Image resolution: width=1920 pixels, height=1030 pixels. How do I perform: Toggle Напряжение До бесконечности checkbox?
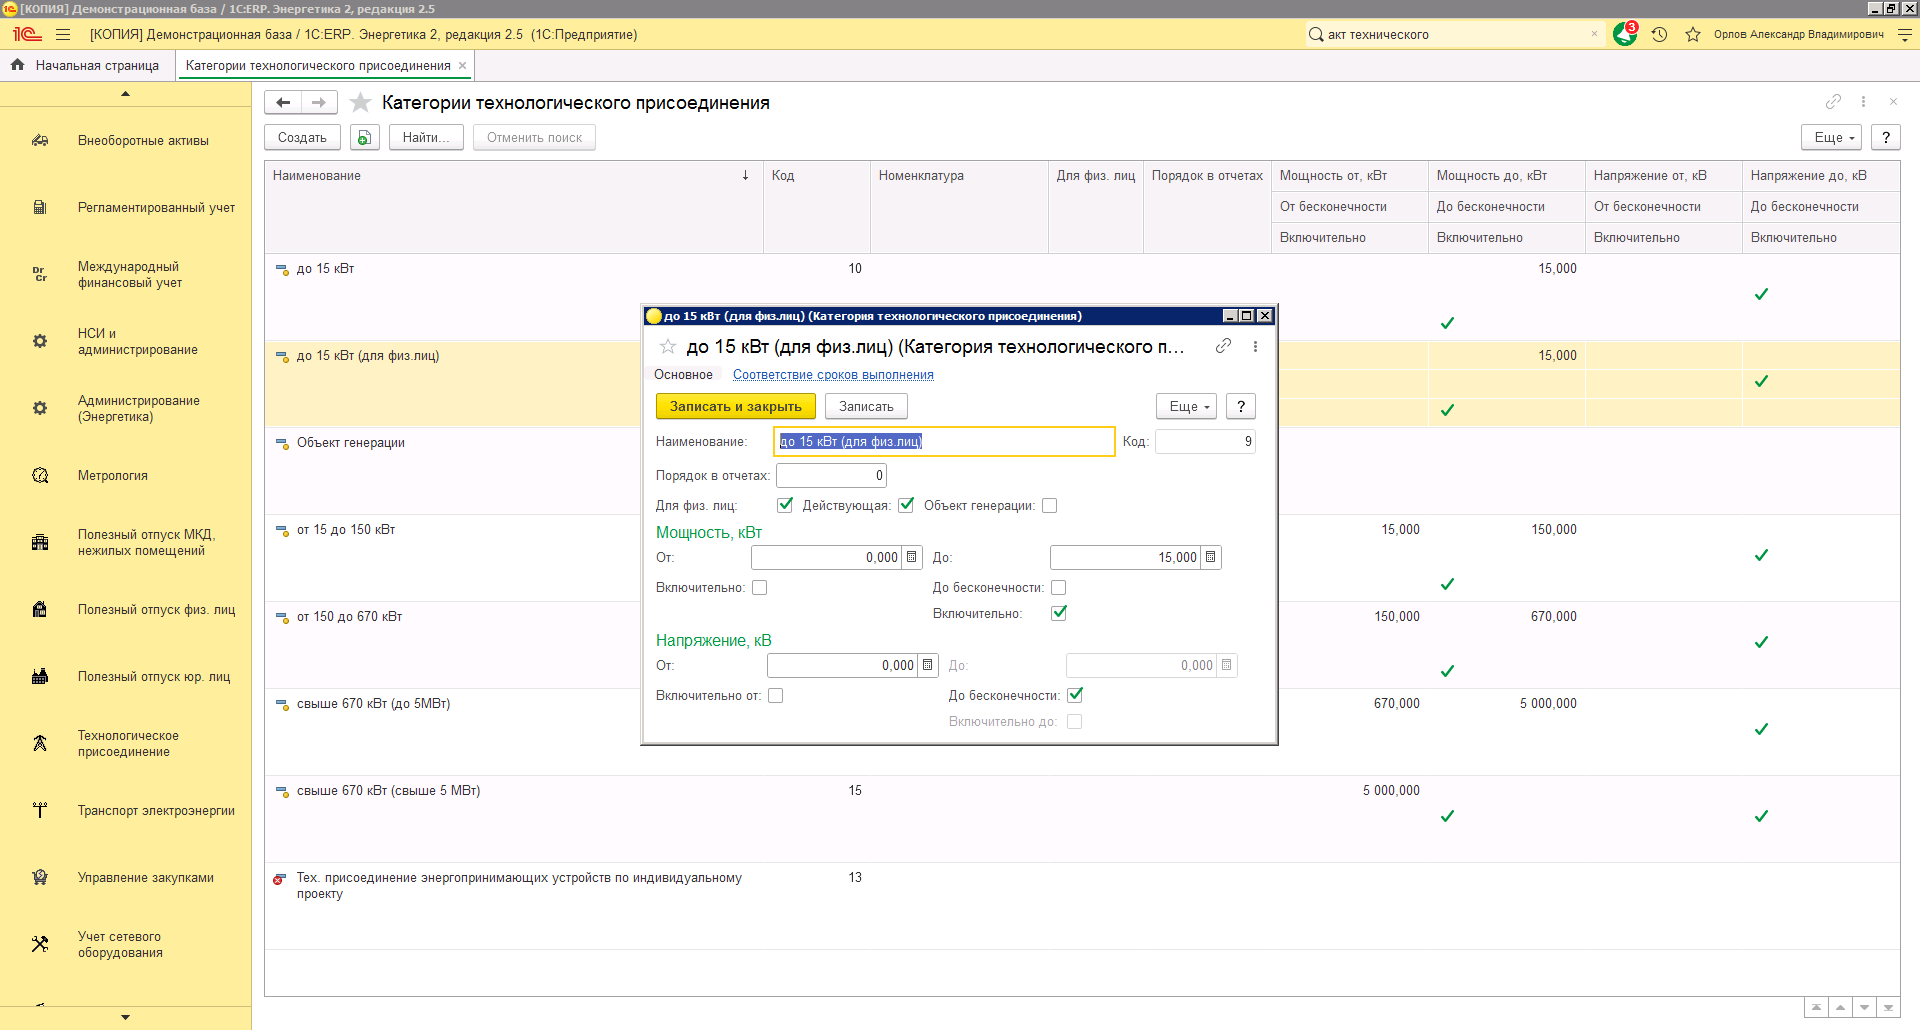point(1075,695)
